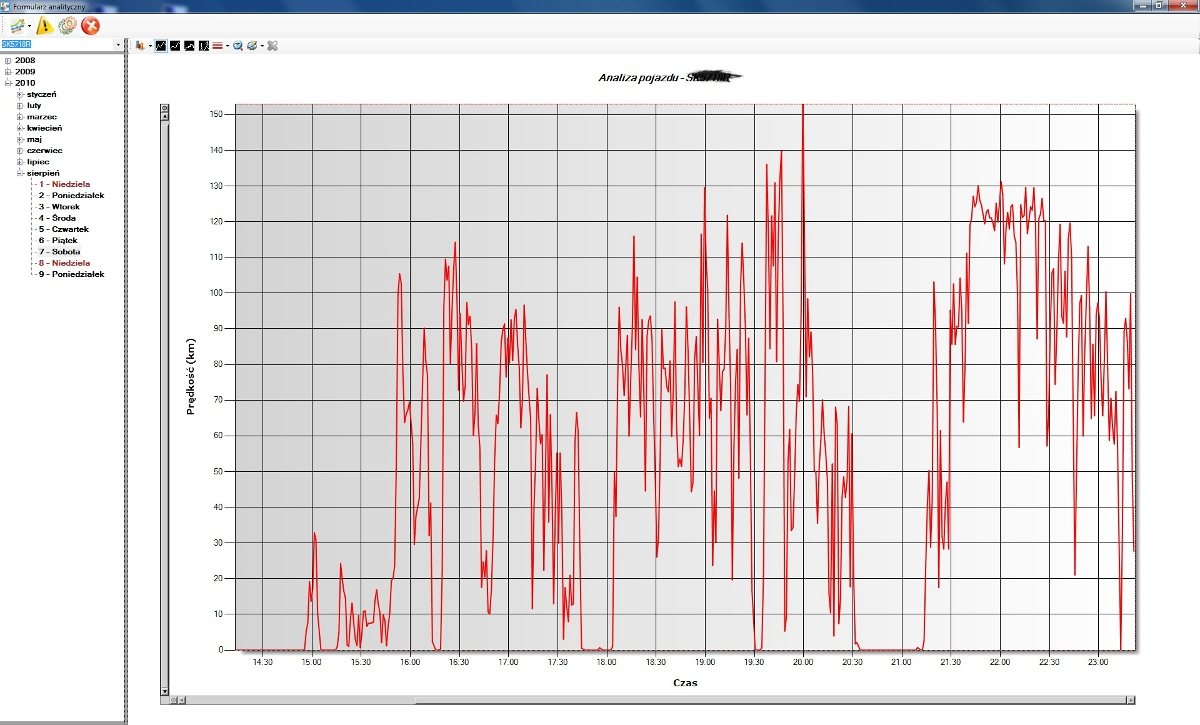The width and height of the screenshot is (1200, 725).
Task: Select day 4 - Środa
Action: [57, 218]
